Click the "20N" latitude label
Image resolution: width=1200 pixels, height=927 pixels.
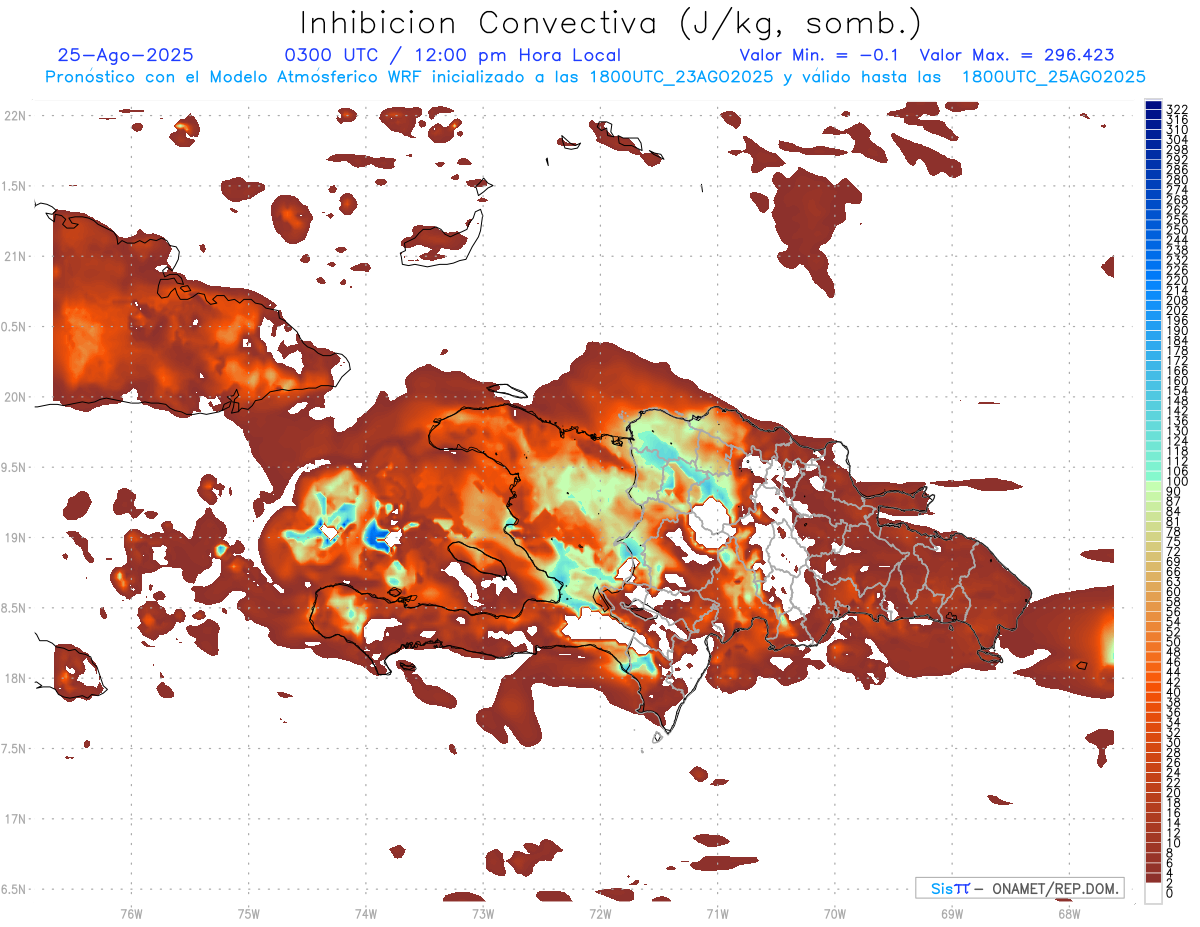click(14, 397)
